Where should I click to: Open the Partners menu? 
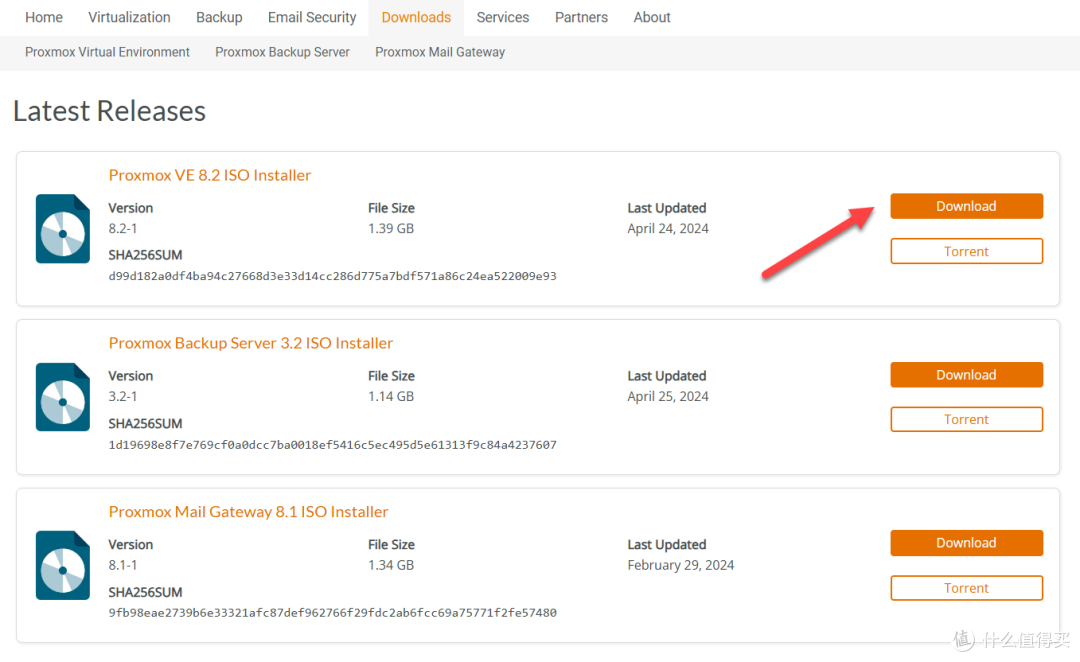click(x=581, y=17)
